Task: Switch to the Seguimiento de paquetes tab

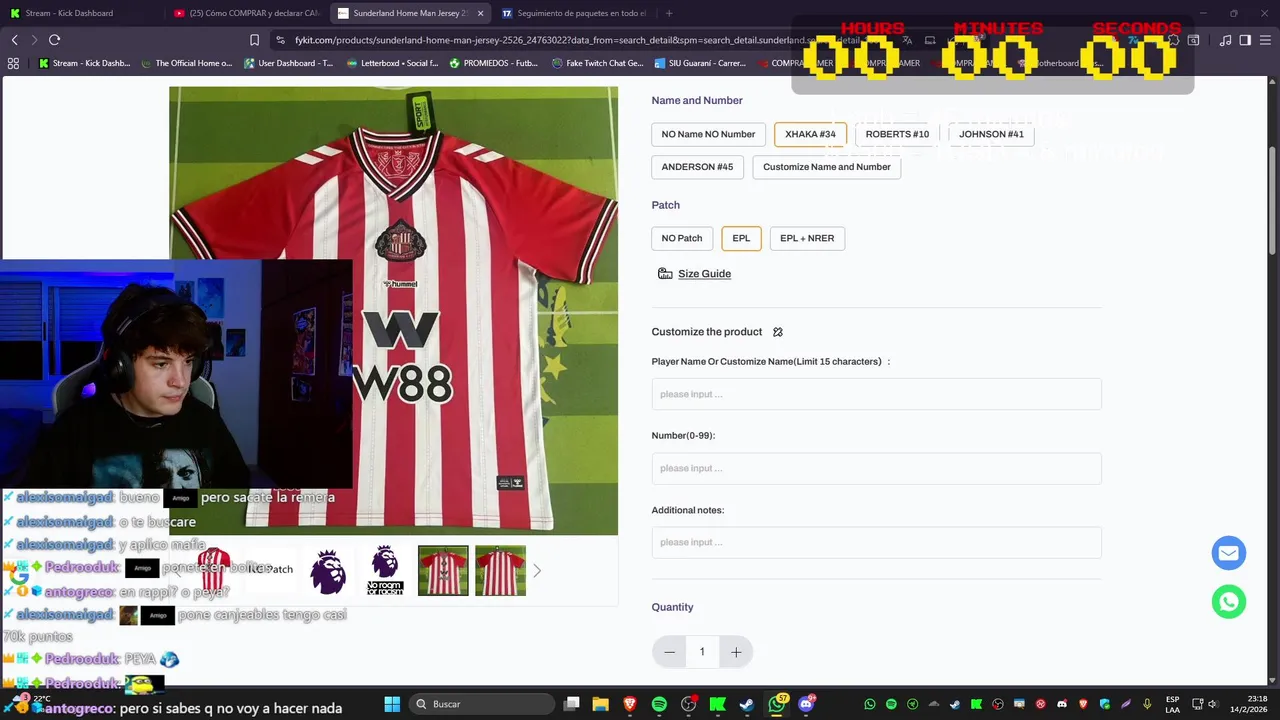Action: (x=576, y=13)
